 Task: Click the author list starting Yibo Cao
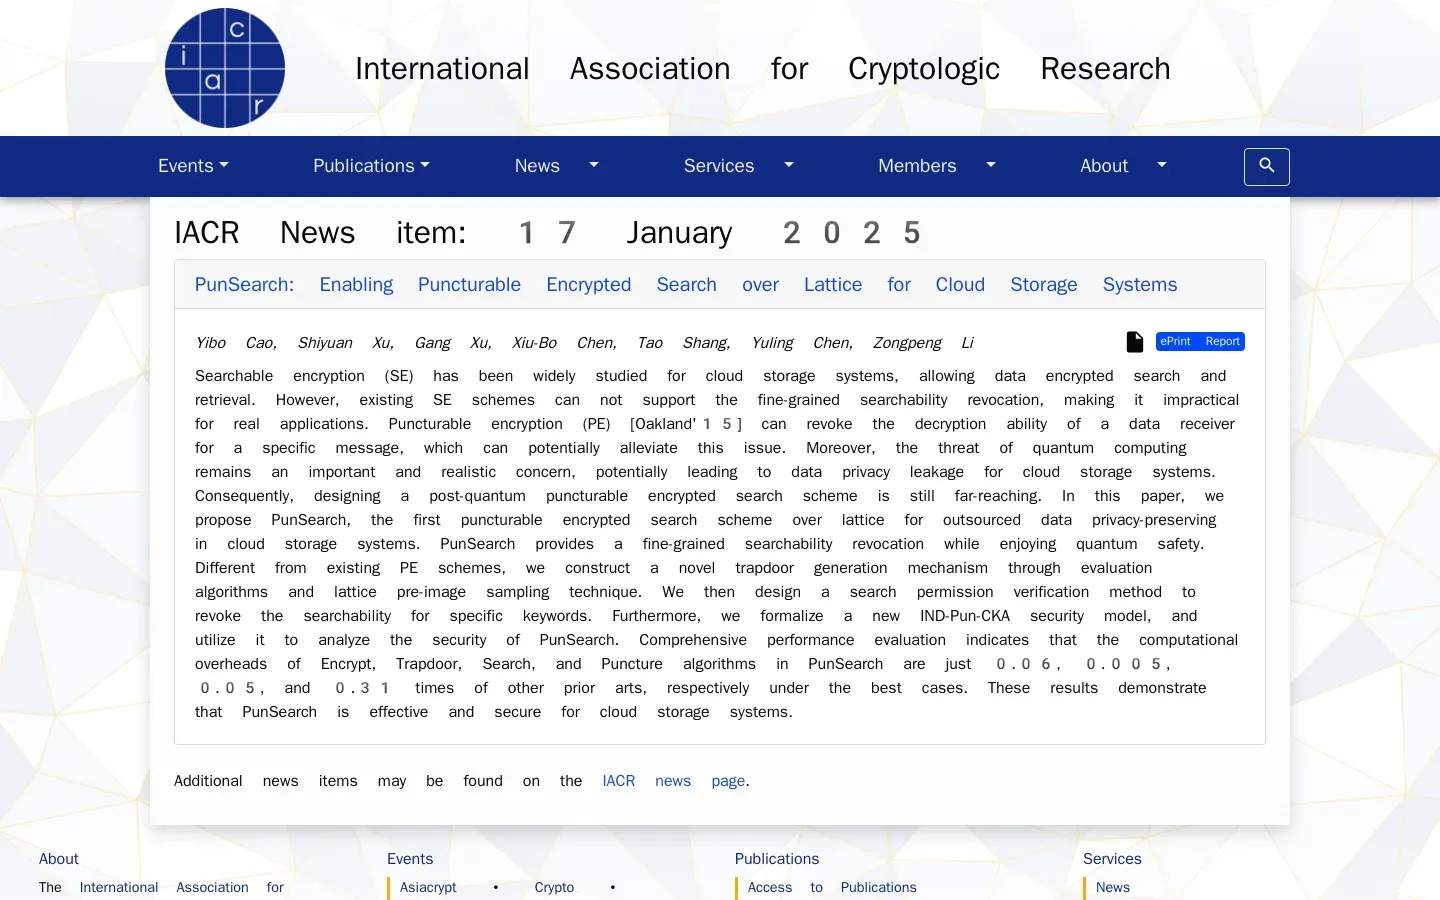point(585,342)
